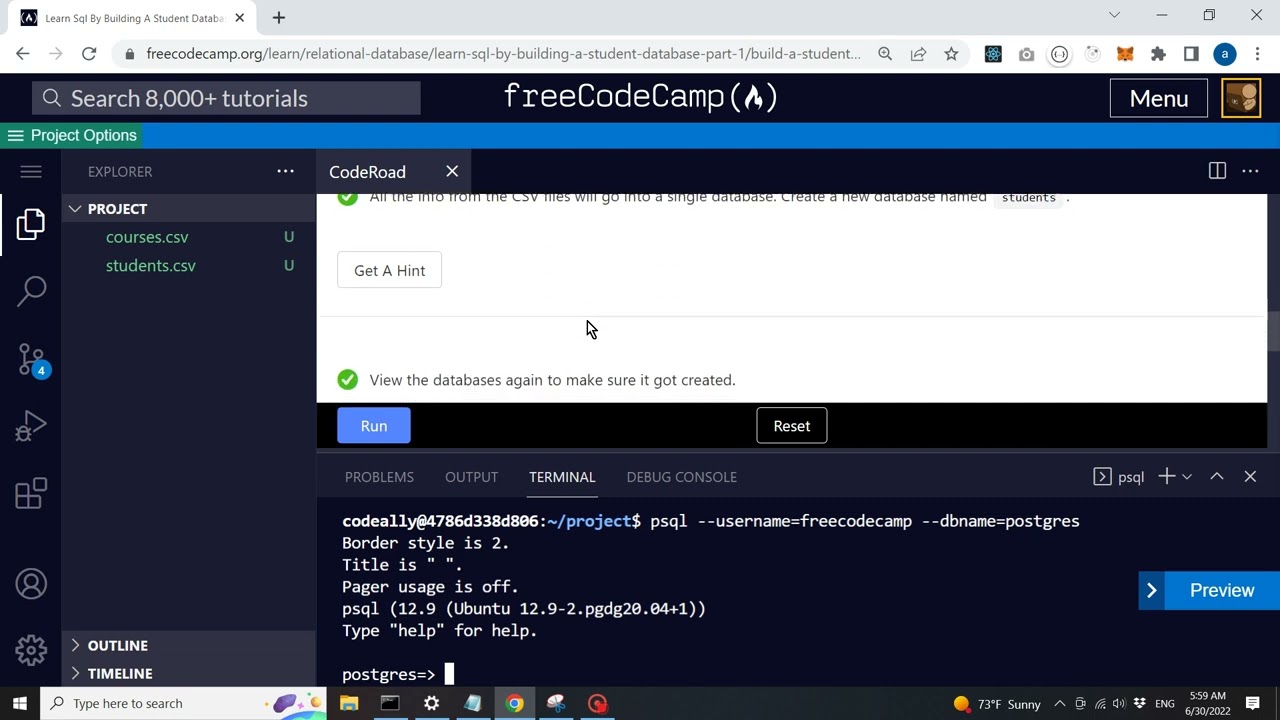Open Explorer more actions ellipsis
The width and height of the screenshot is (1280, 720).
(x=285, y=172)
